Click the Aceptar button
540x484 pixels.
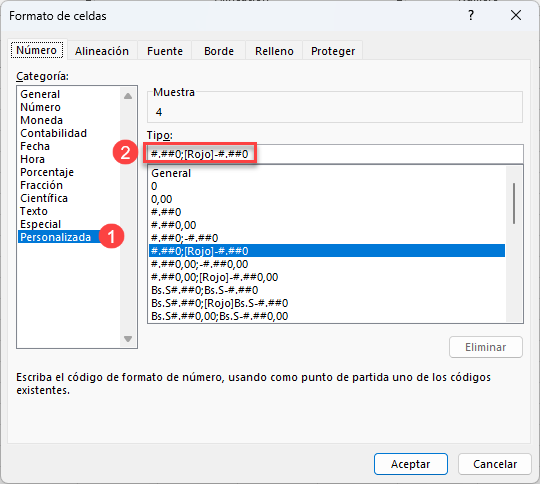click(x=411, y=464)
